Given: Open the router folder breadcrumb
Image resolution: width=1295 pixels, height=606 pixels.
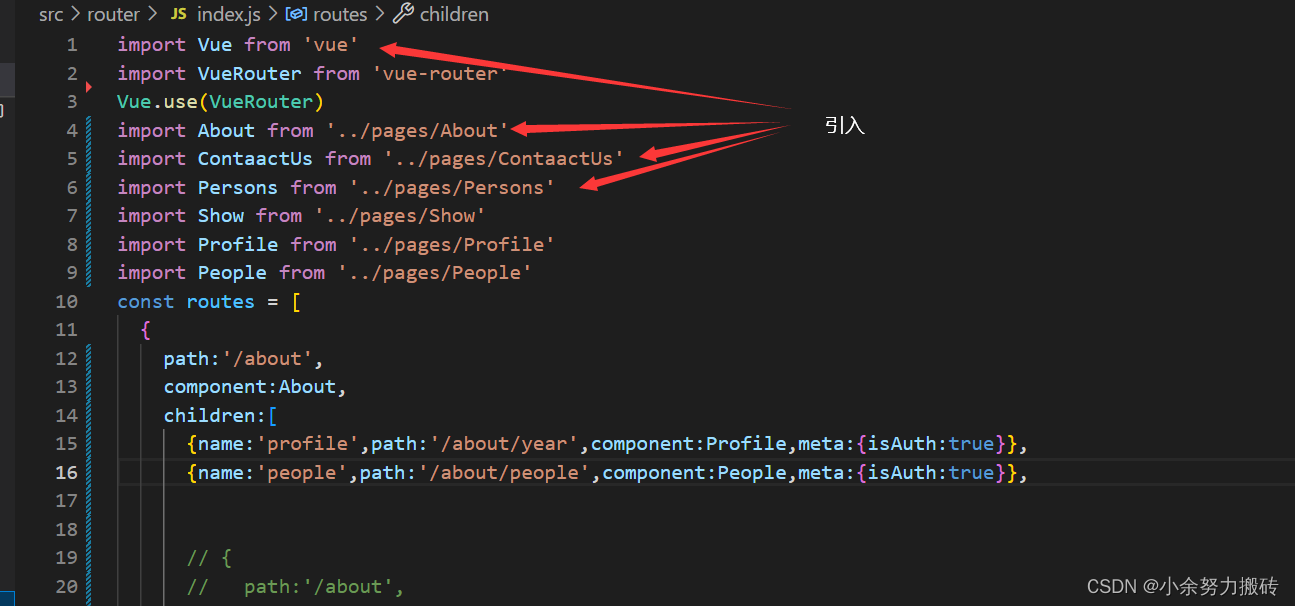Looking at the screenshot, I should [113, 14].
